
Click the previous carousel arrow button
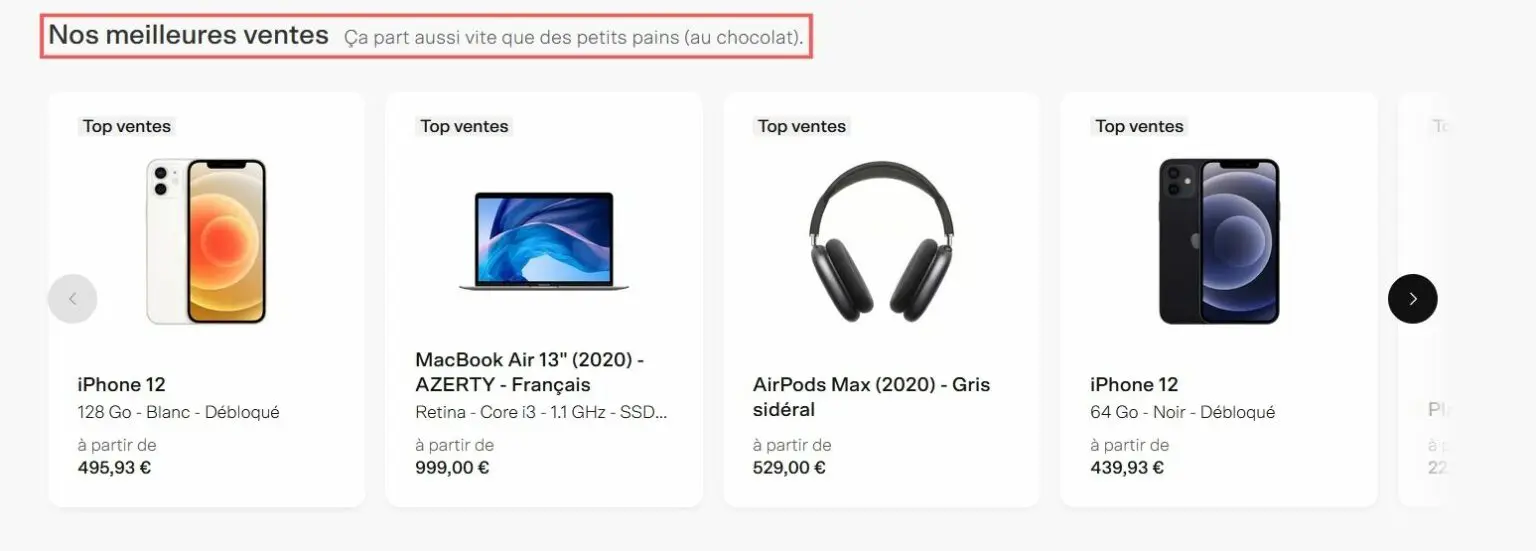(73, 298)
